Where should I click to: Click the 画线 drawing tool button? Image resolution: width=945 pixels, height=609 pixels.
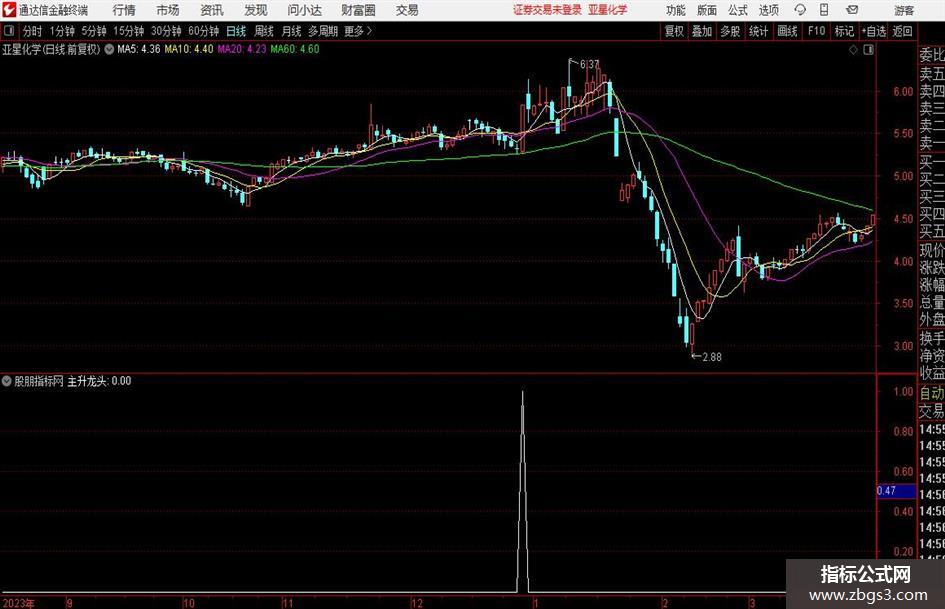coord(787,31)
